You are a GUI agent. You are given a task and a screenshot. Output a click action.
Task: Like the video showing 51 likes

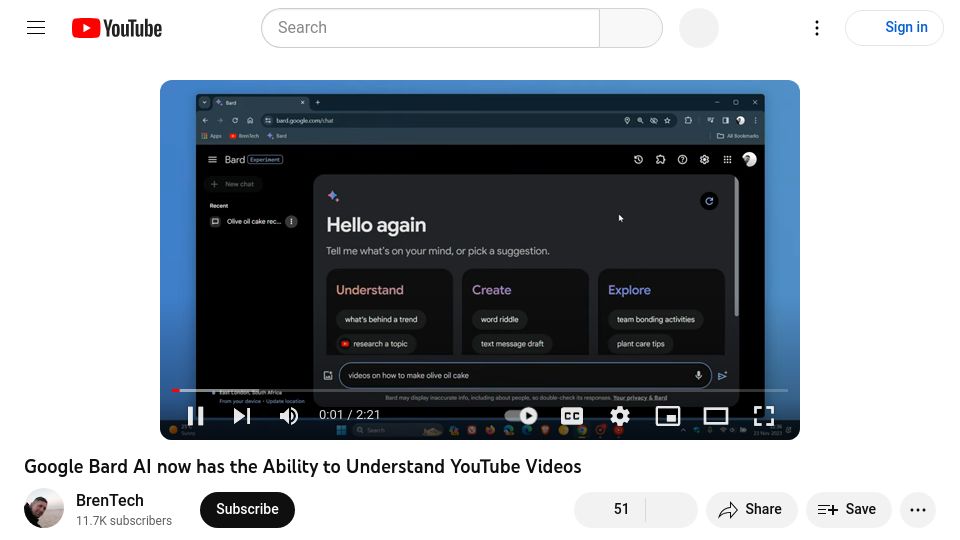pyautogui.click(x=610, y=509)
